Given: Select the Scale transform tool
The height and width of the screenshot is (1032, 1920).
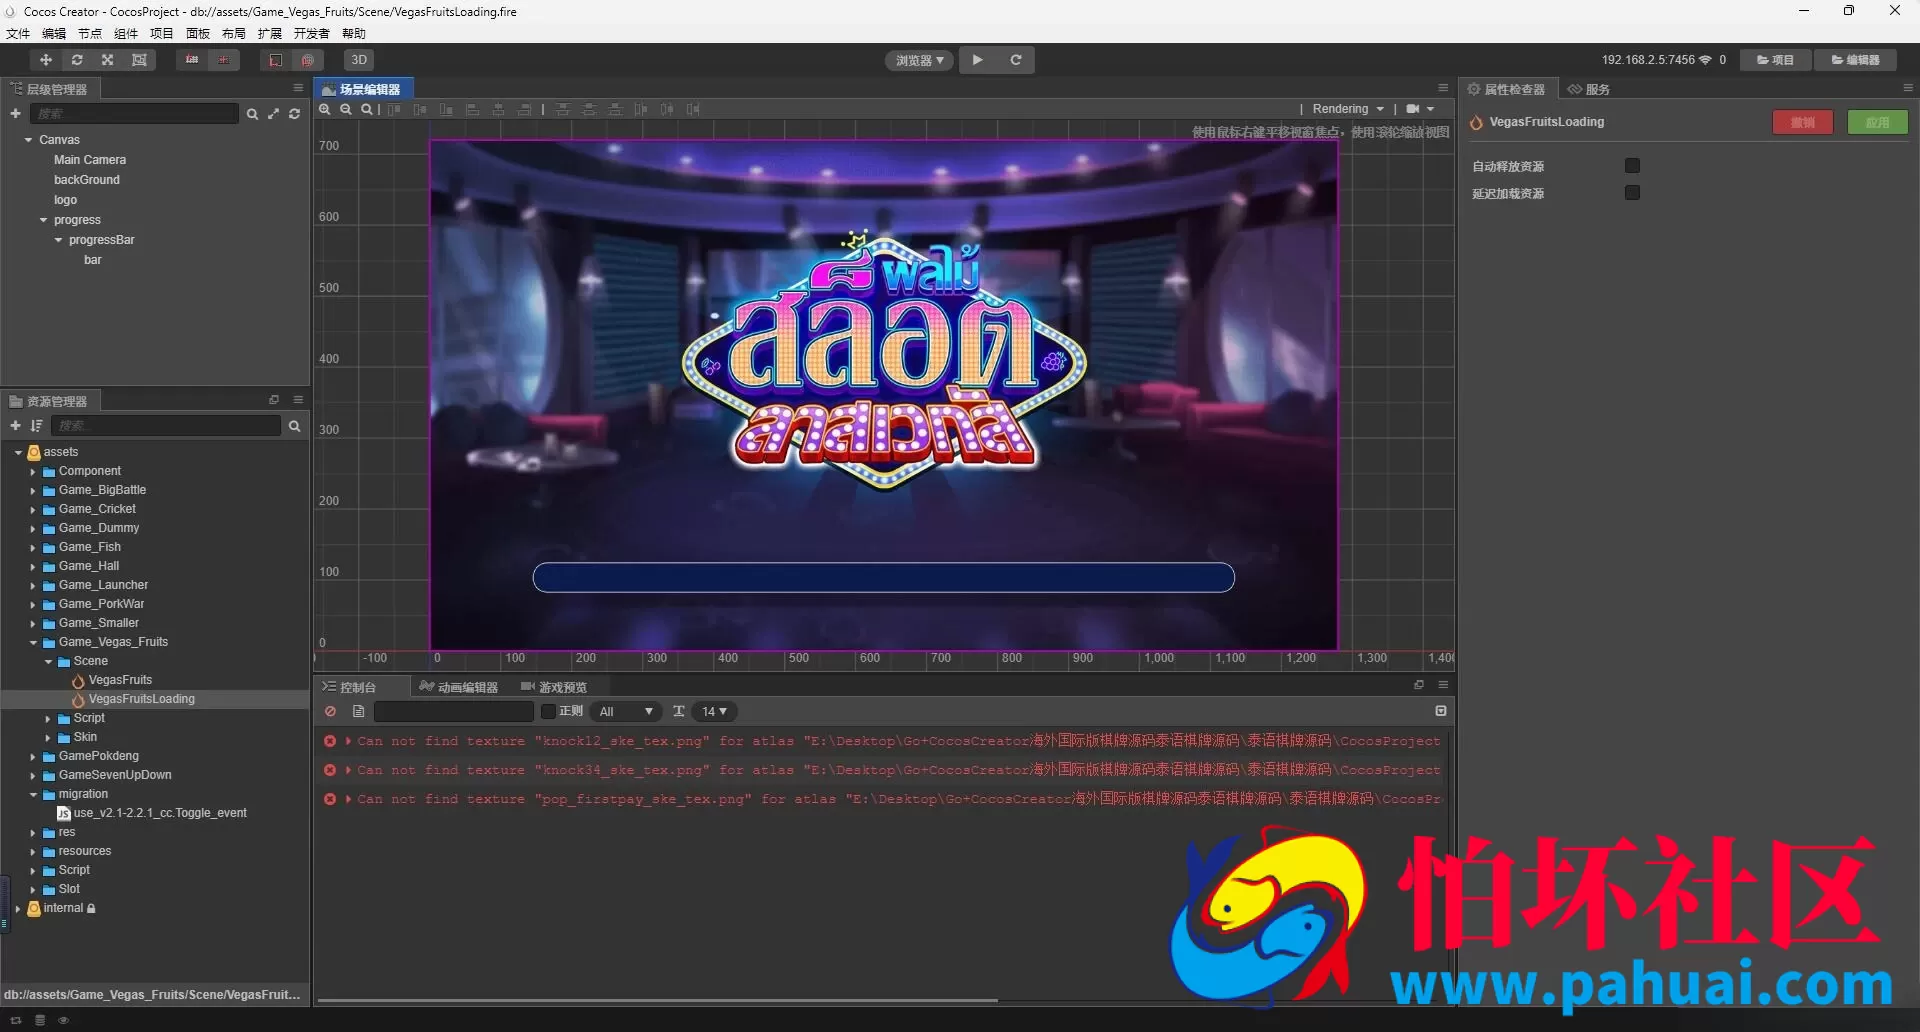Looking at the screenshot, I should (x=108, y=60).
